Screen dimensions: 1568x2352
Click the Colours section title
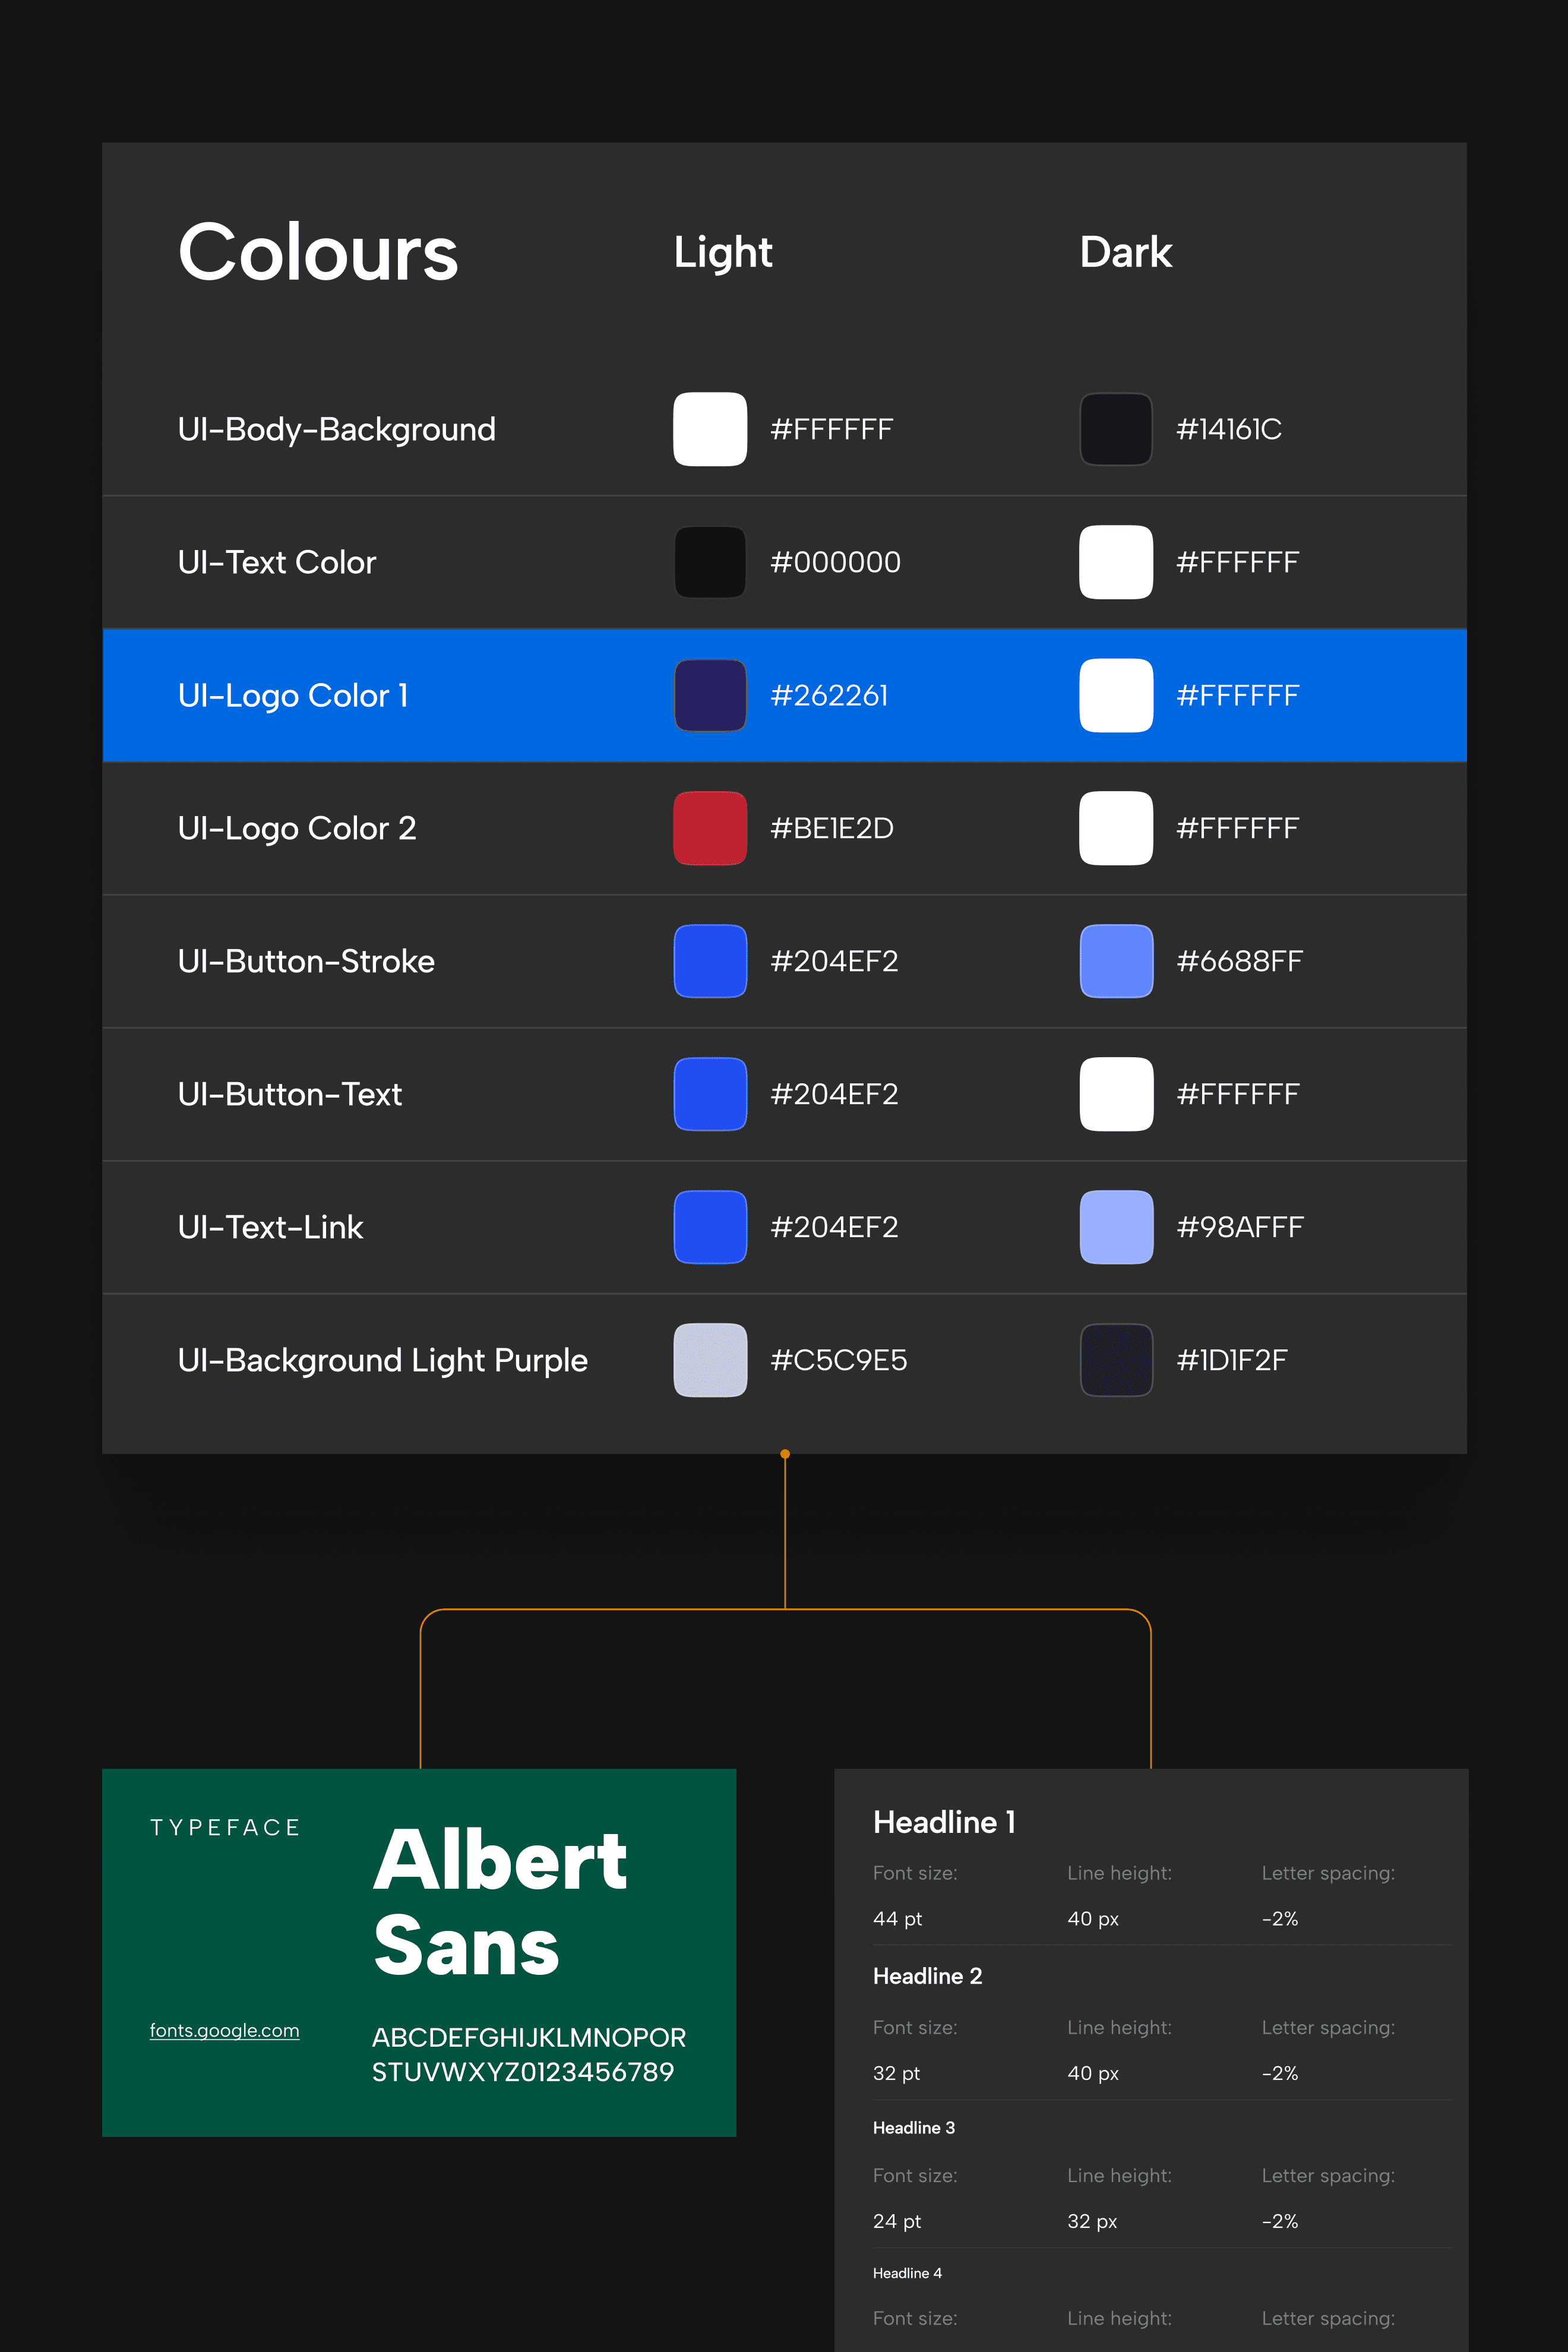coord(318,252)
